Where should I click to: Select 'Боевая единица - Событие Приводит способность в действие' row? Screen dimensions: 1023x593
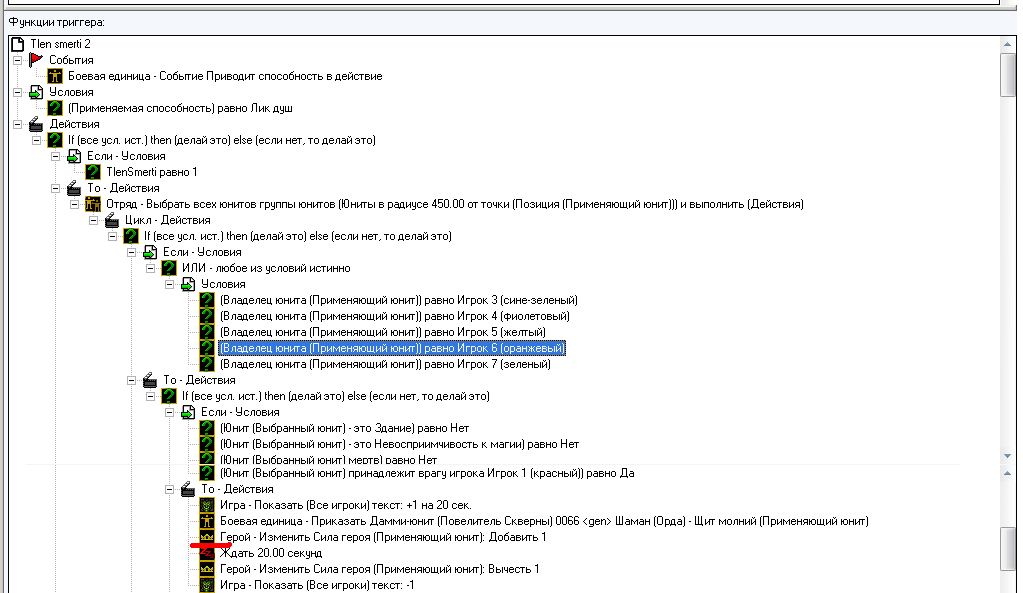coord(225,76)
